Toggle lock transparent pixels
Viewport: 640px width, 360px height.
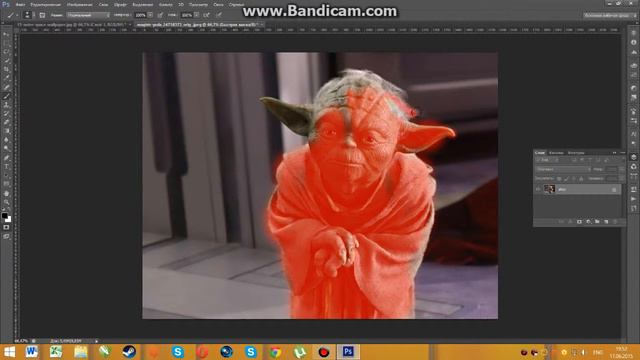pos(559,178)
